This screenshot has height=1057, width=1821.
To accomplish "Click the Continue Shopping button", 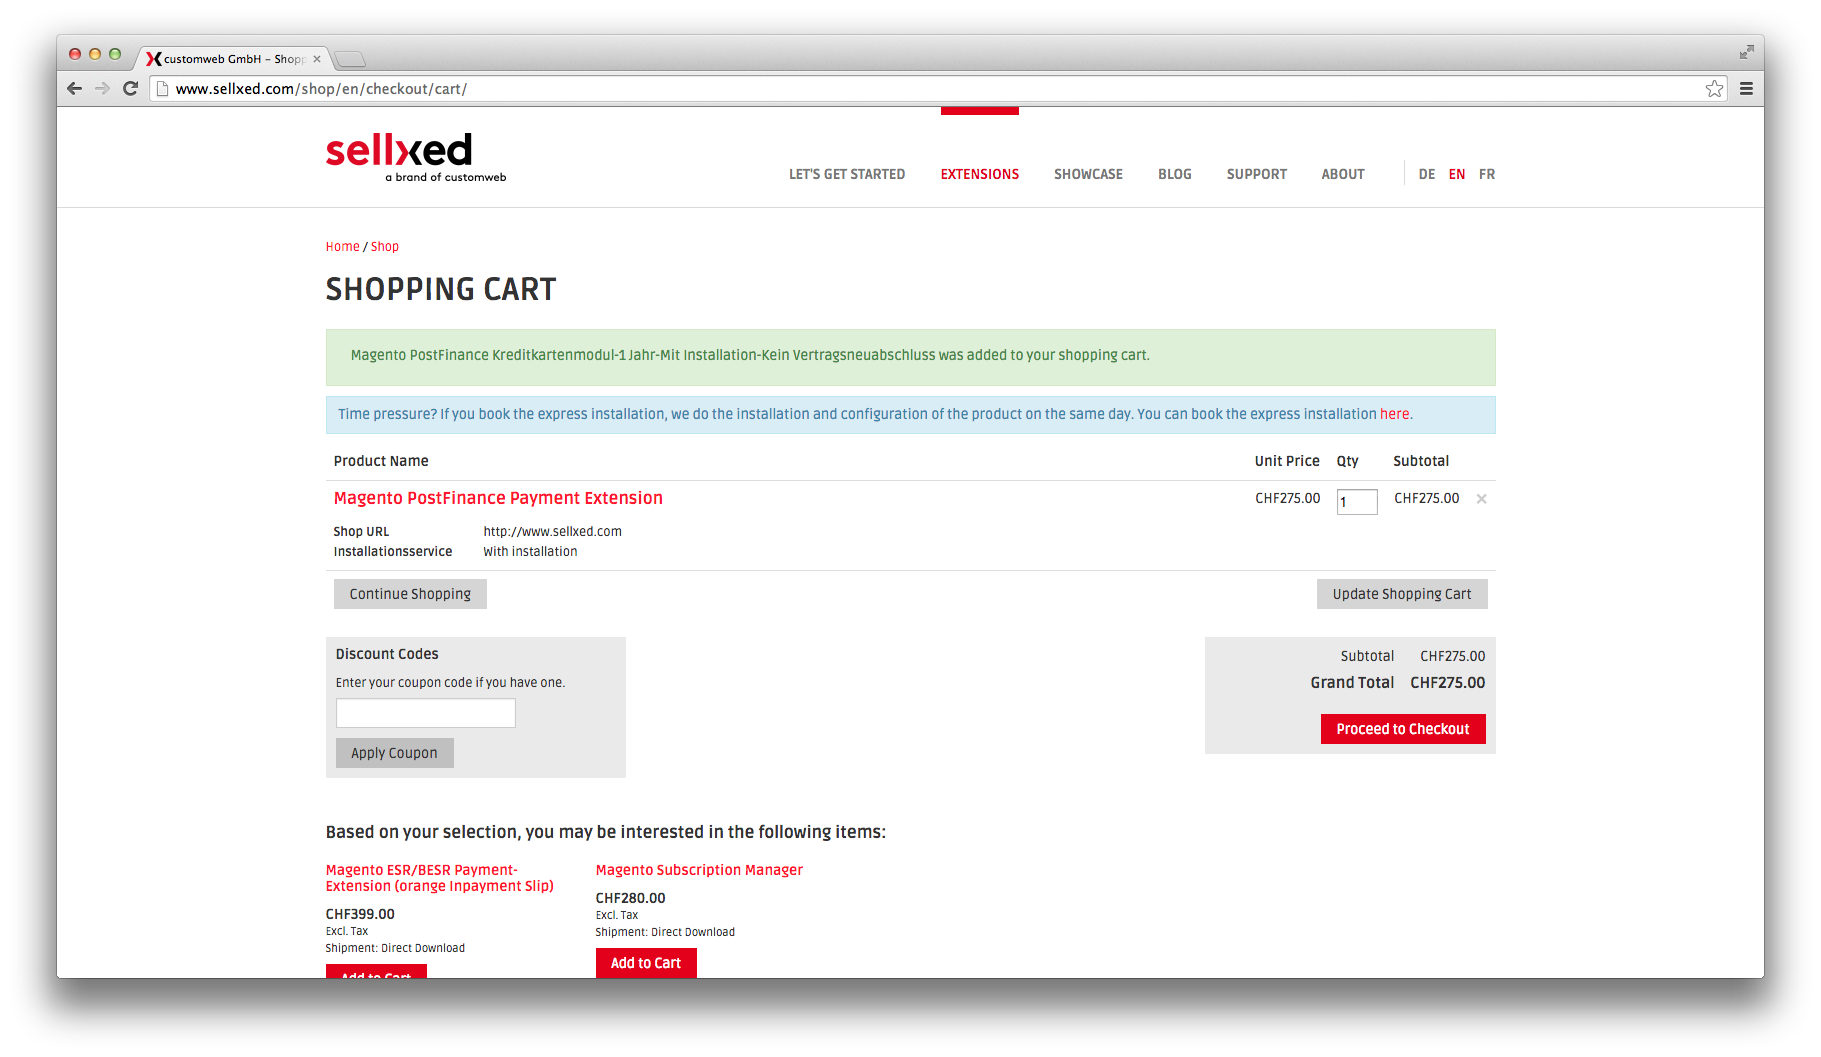I will pyautogui.click(x=410, y=594).
